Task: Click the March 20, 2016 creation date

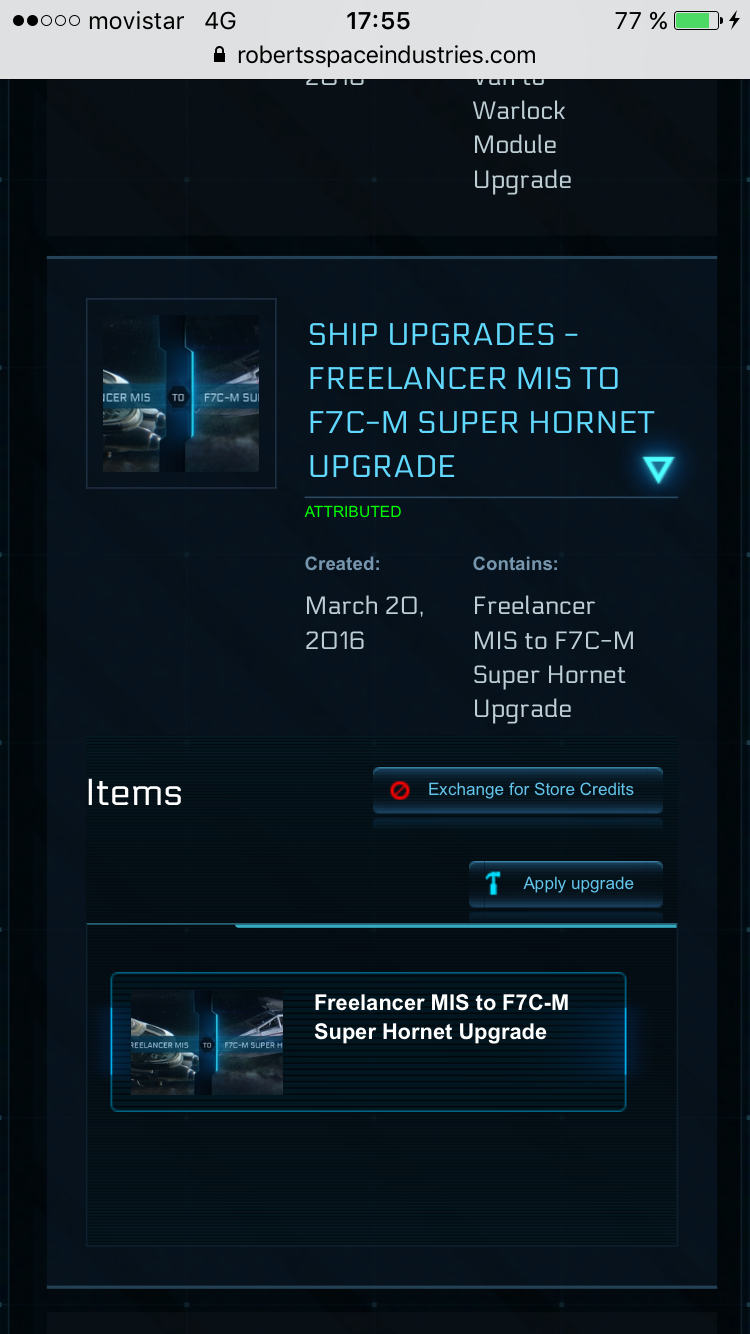Action: pyautogui.click(x=364, y=622)
